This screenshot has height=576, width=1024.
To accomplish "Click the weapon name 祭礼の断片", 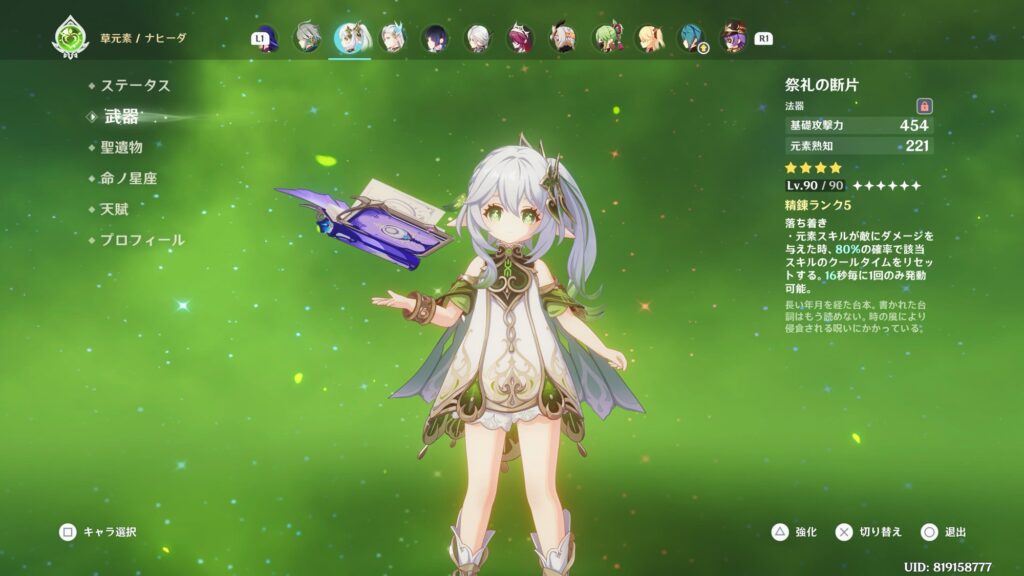I will 822,85.
